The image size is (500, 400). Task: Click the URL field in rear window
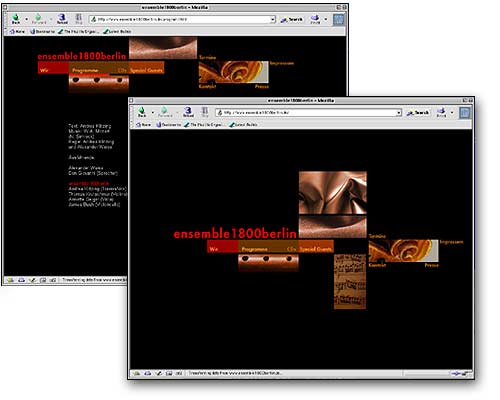point(182,20)
